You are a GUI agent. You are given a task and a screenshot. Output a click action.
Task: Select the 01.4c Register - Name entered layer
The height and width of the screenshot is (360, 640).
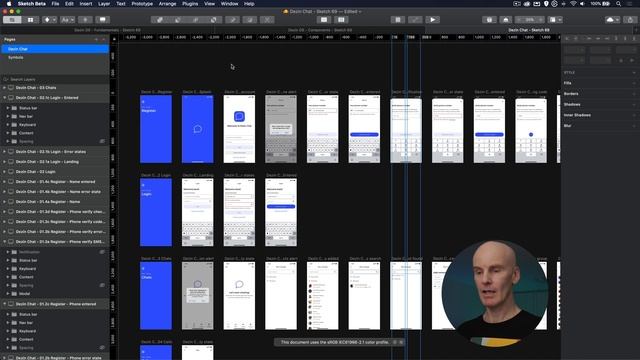[x=55, y=182]
